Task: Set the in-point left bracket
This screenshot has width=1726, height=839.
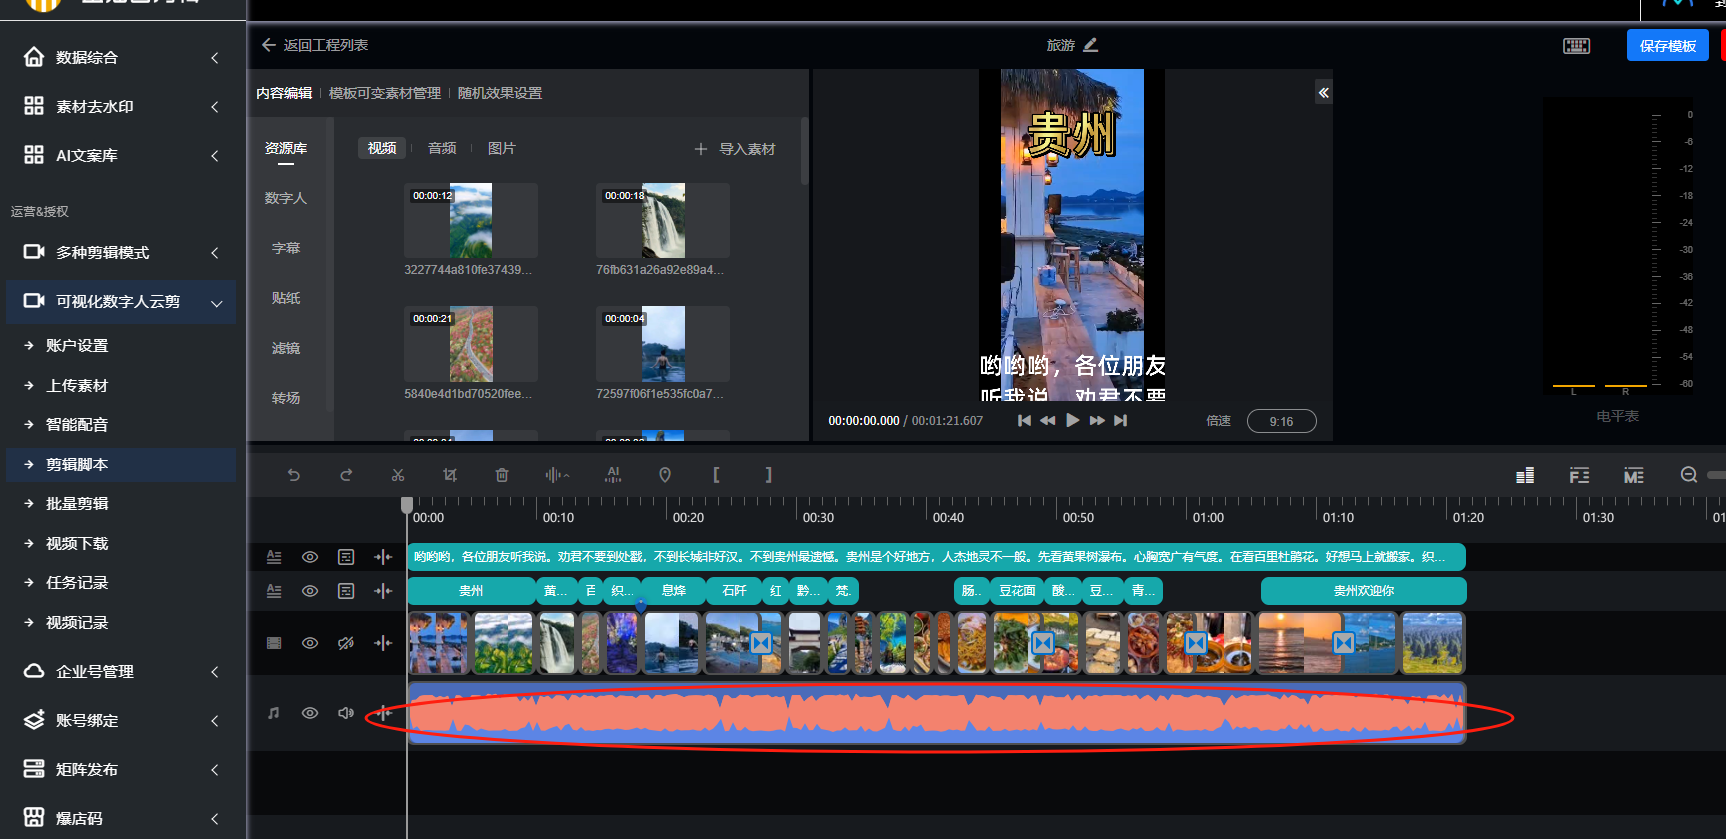Action: [x=716, y=475]
